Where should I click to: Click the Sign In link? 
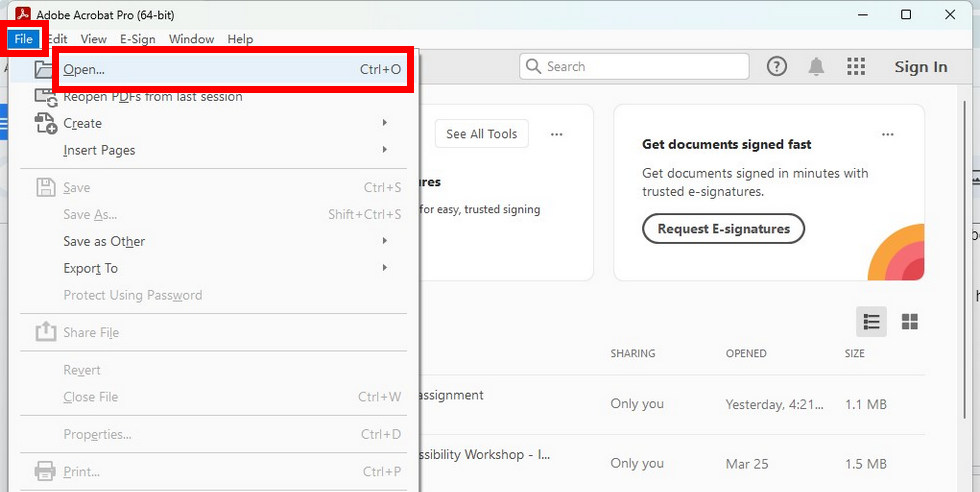click(x=921, y=67)
